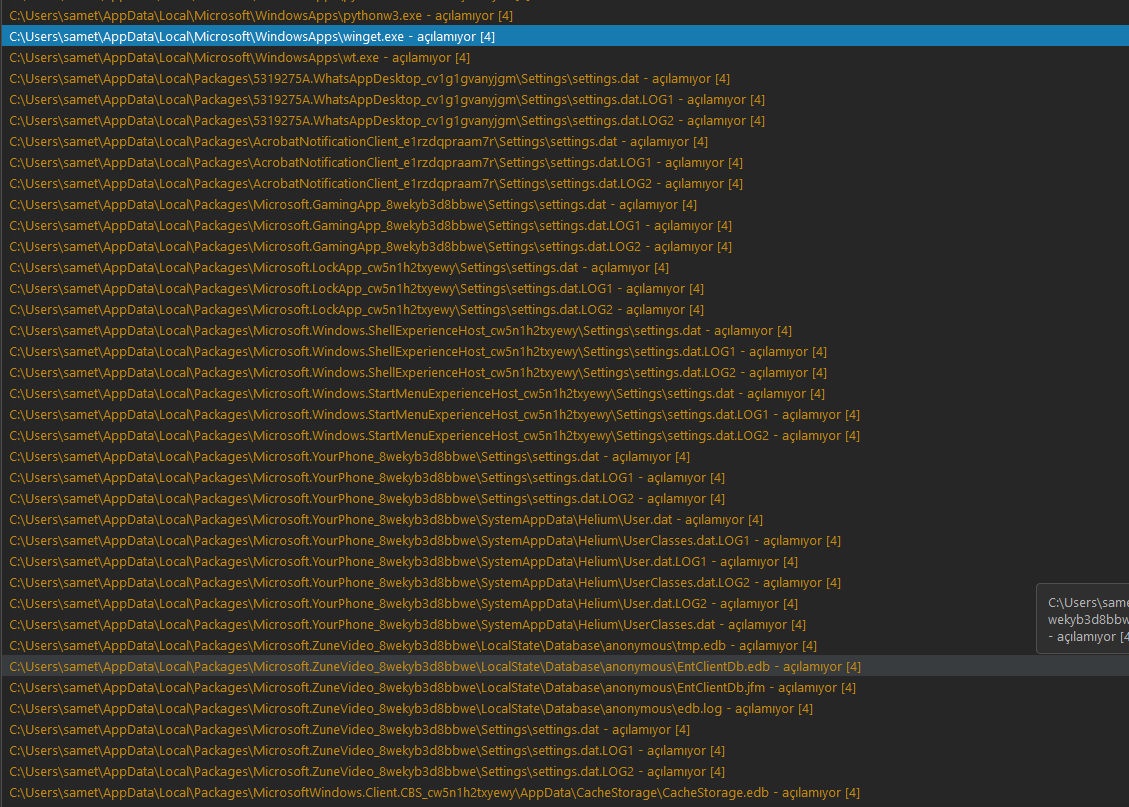Click Microsoft.LockApp Settings\settings.dat - açılamıyor row
This screenshot has height=807, width=1129.
coord(564,268)
